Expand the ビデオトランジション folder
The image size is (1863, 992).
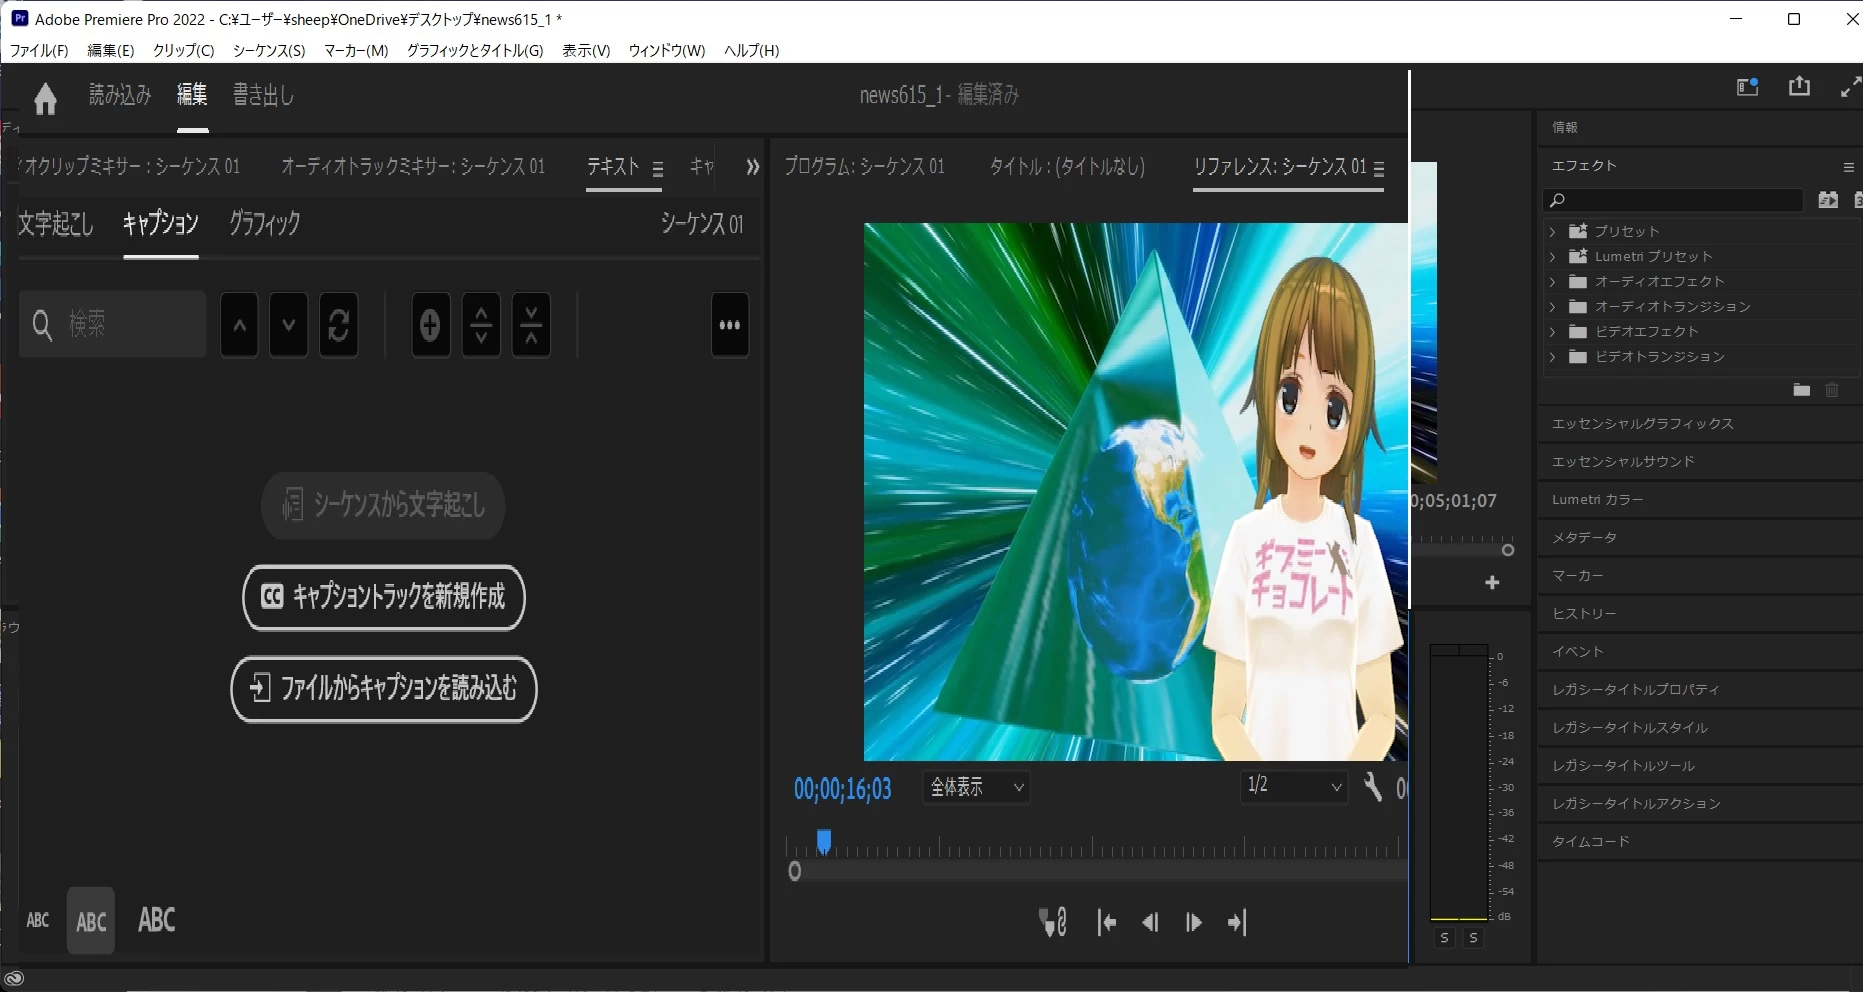tap(1553, 357)
